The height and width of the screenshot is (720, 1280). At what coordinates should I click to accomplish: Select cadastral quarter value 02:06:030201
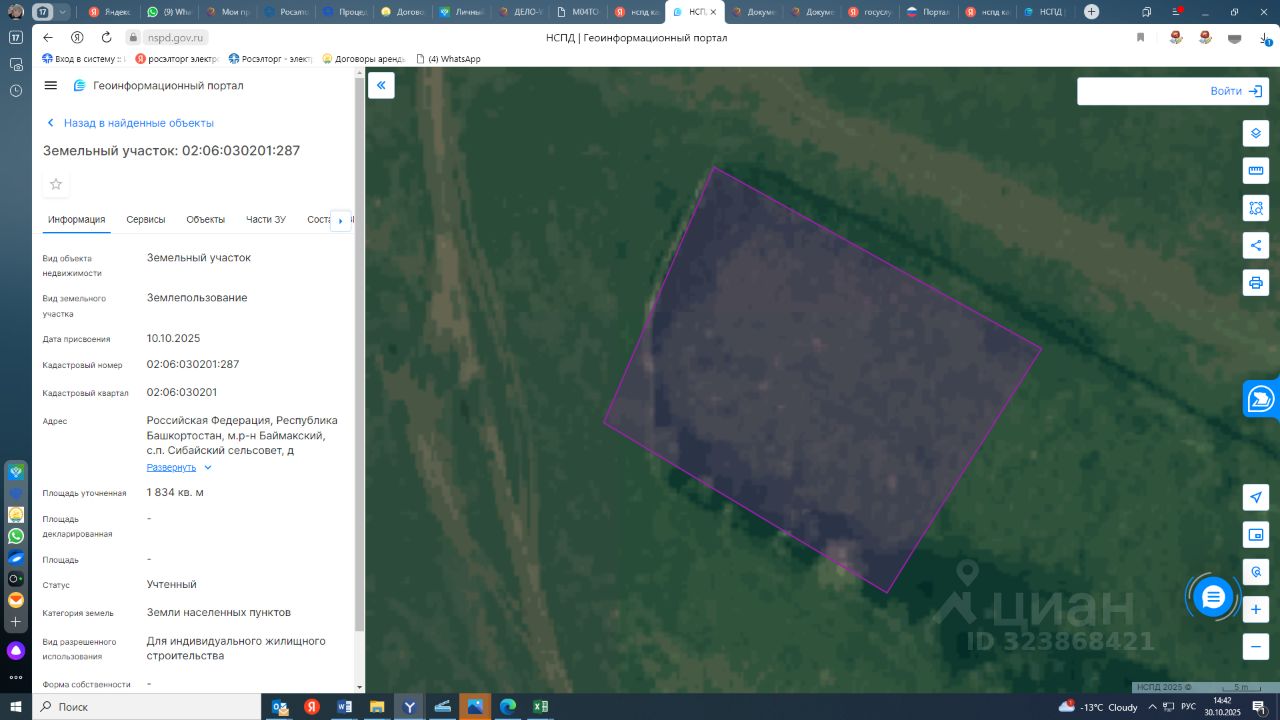(x=182, y=393)
